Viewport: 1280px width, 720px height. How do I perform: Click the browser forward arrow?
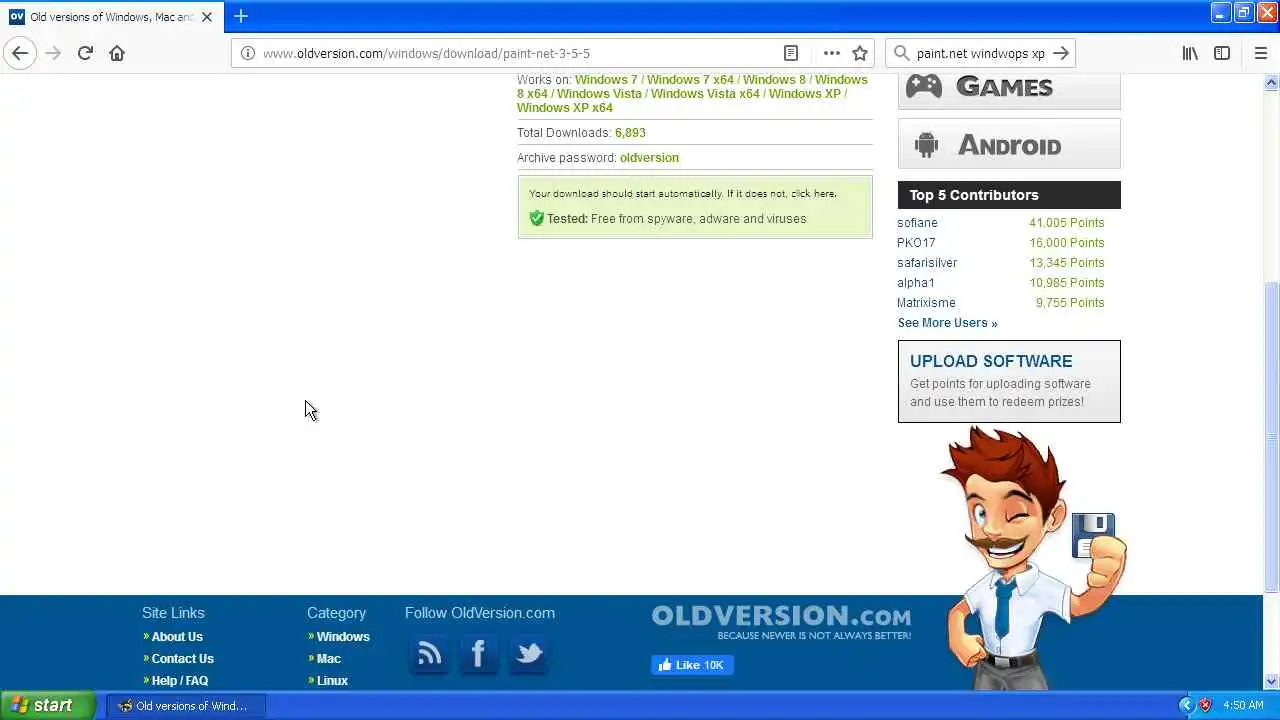coord(53,53)
